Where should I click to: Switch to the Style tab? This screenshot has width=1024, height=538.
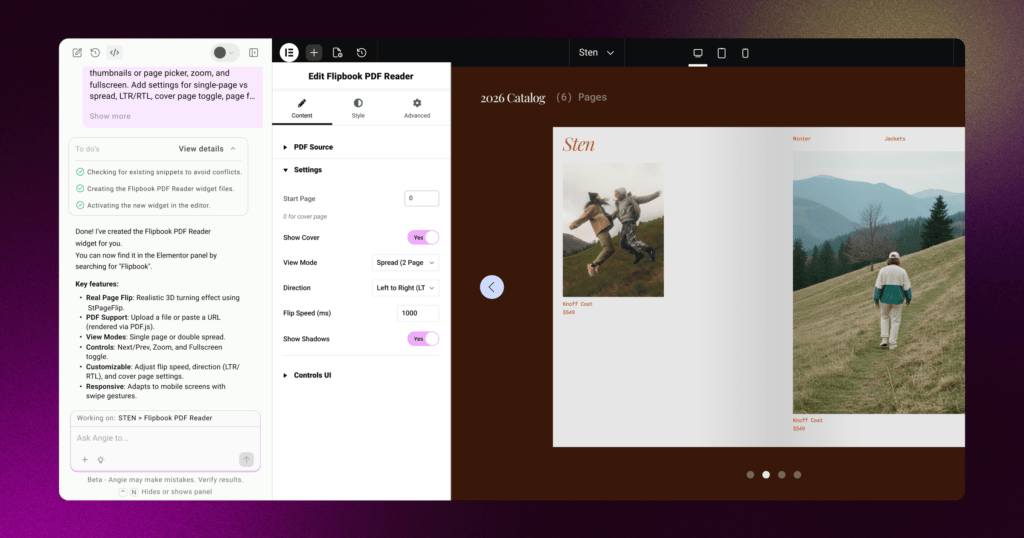coord(358,108)
